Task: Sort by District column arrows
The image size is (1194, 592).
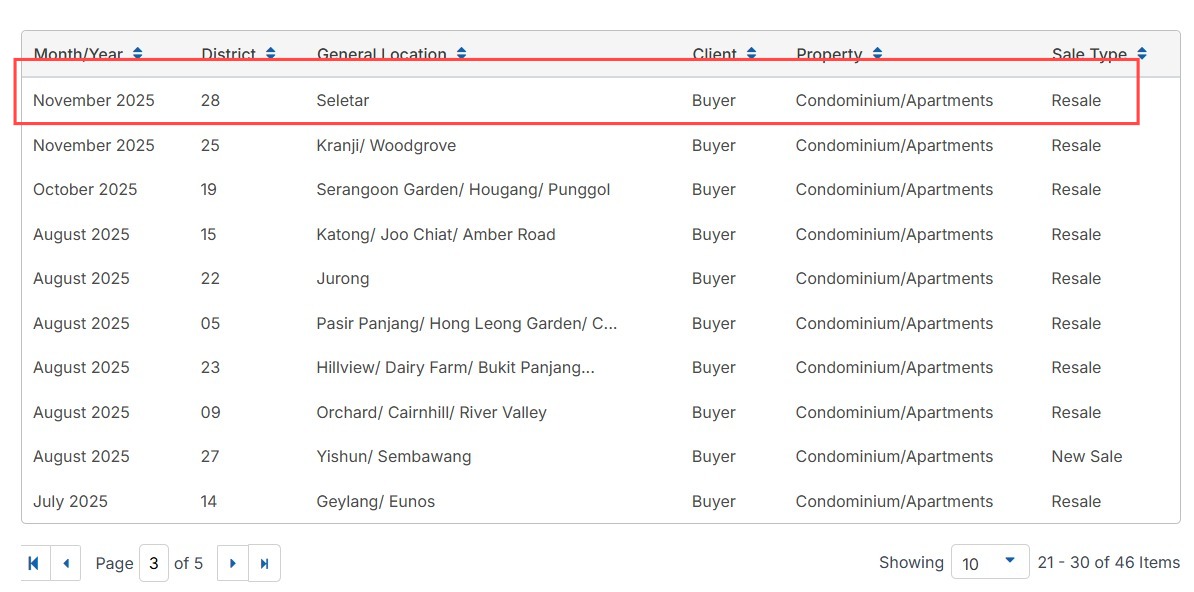Action: (x=270, y=53)
